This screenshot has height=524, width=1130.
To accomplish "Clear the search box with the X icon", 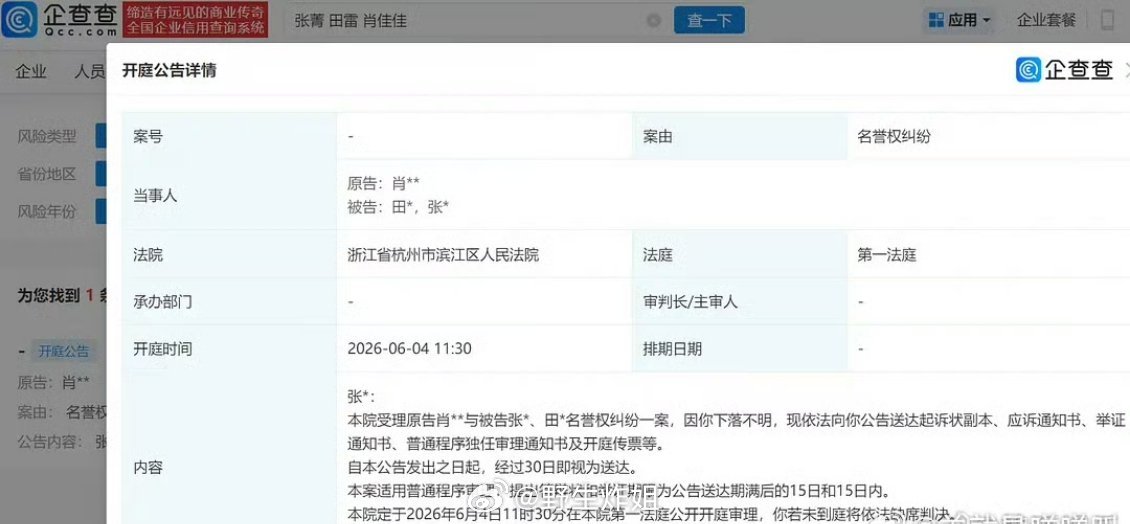I will pos(654,21).
